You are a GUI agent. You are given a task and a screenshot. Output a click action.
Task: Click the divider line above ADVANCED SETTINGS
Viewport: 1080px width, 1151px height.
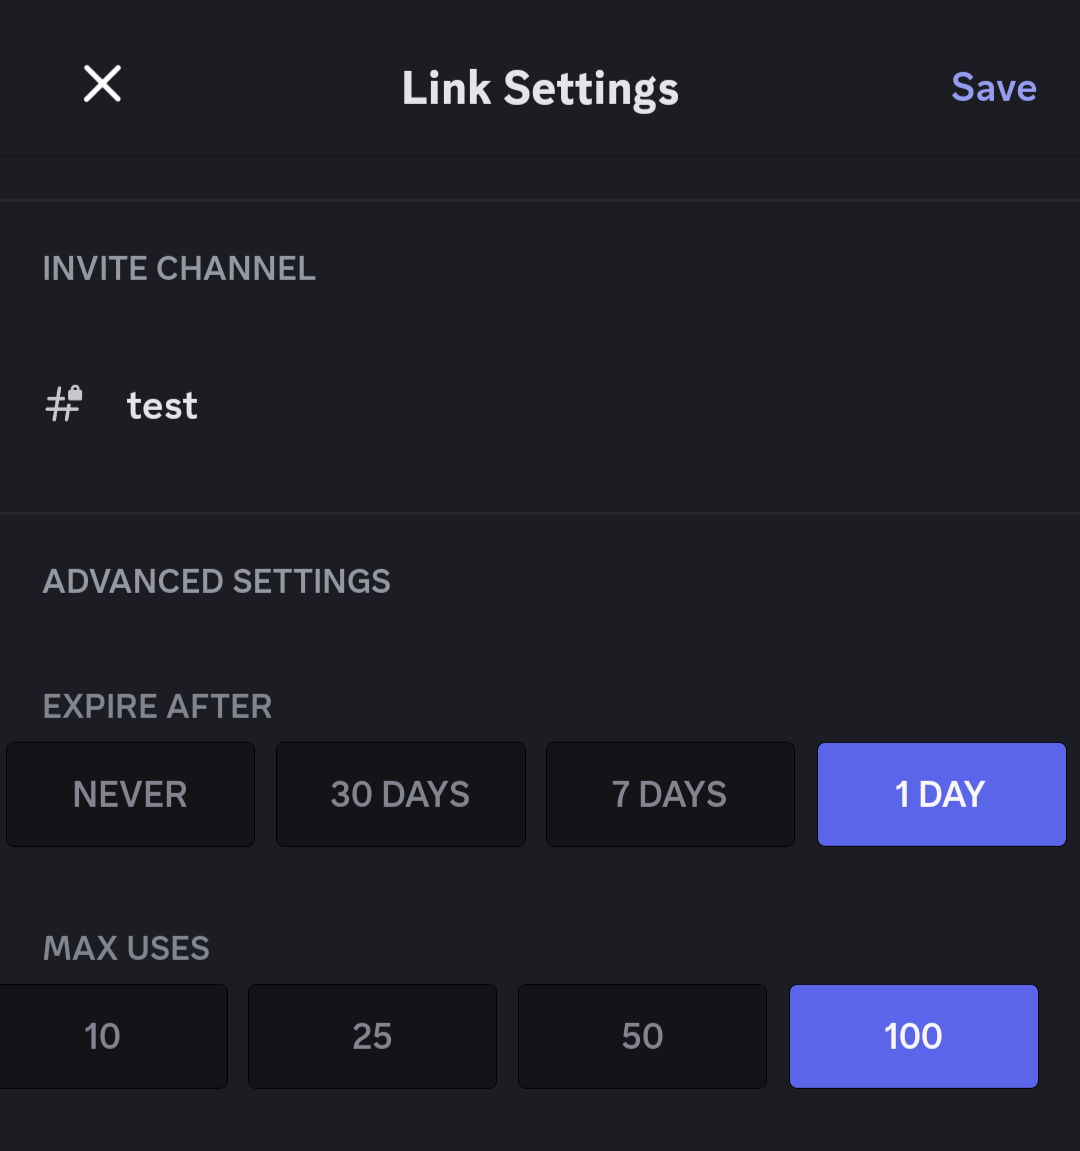(x=540, y=514)
